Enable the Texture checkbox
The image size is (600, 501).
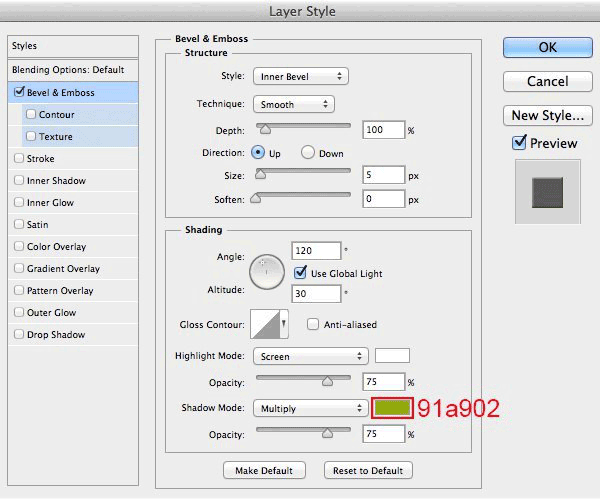pyautogui.click(x=31, y=136)
